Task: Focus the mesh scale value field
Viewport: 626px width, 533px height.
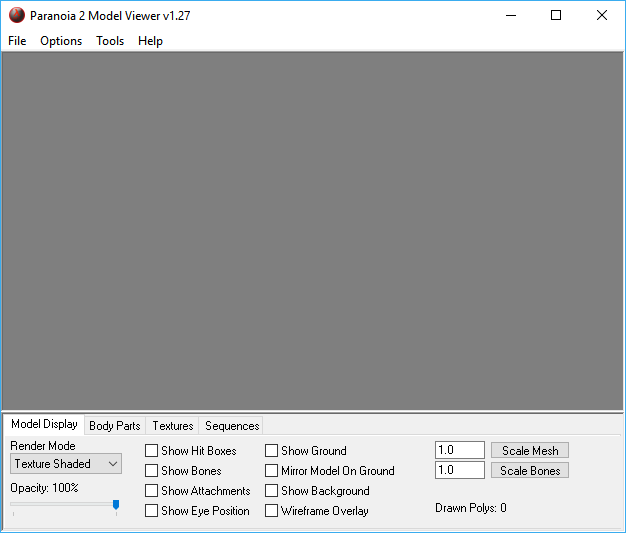Action: pyautogui.click(x=460, y=450)
